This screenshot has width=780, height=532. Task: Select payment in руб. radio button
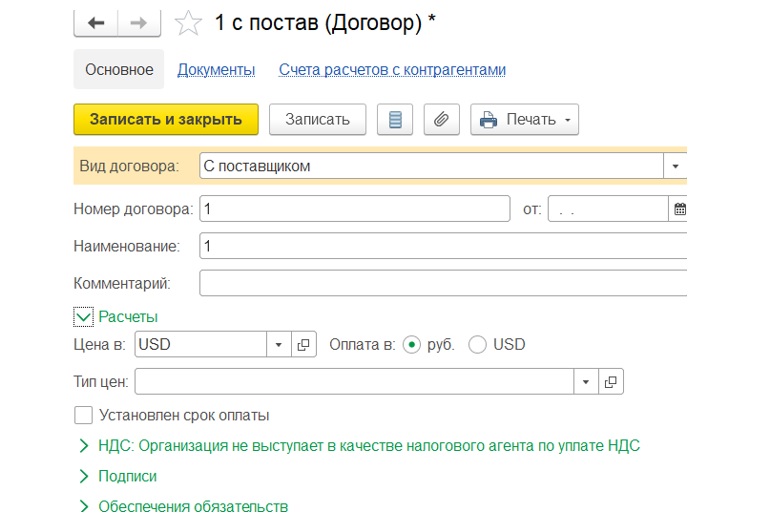click(412, 344)
